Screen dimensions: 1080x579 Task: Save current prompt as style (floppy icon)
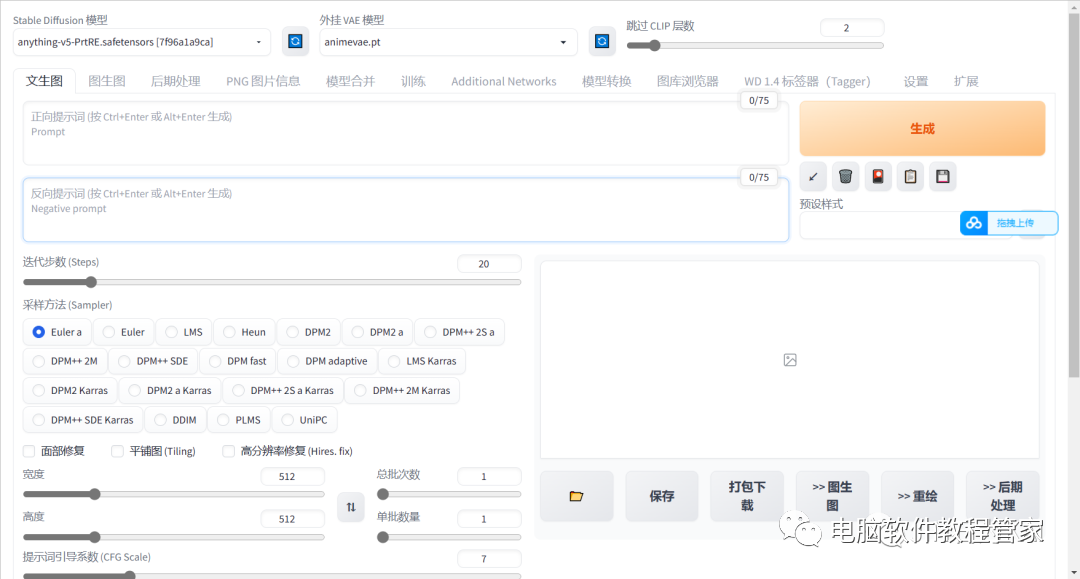coord(942,176)
